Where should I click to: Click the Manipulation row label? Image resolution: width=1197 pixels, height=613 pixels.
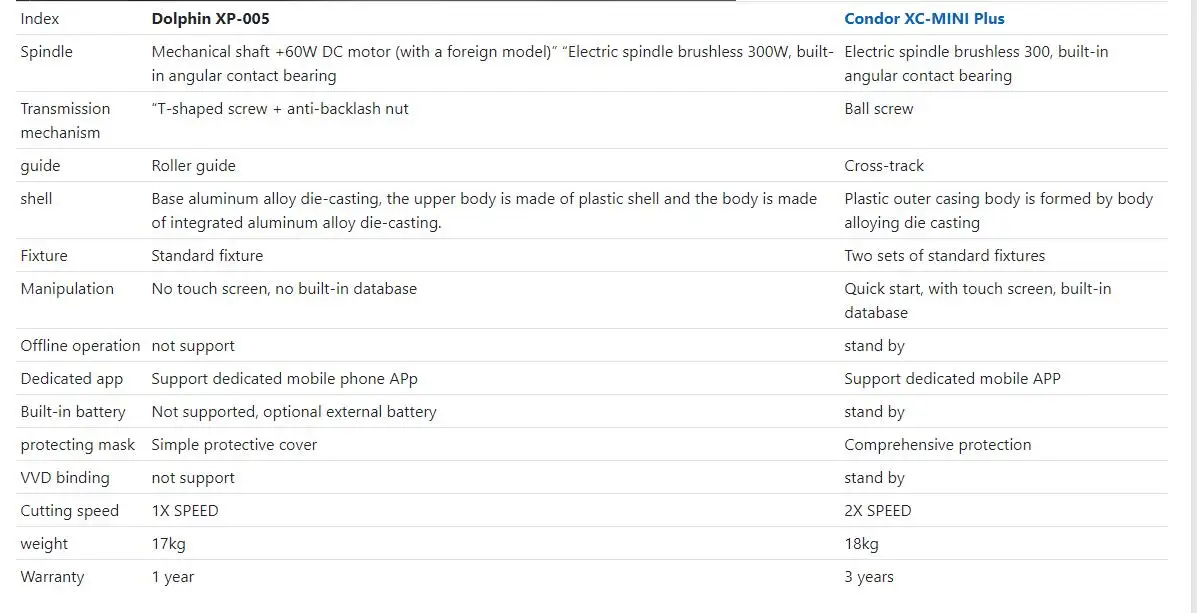[x=67, y=288]
